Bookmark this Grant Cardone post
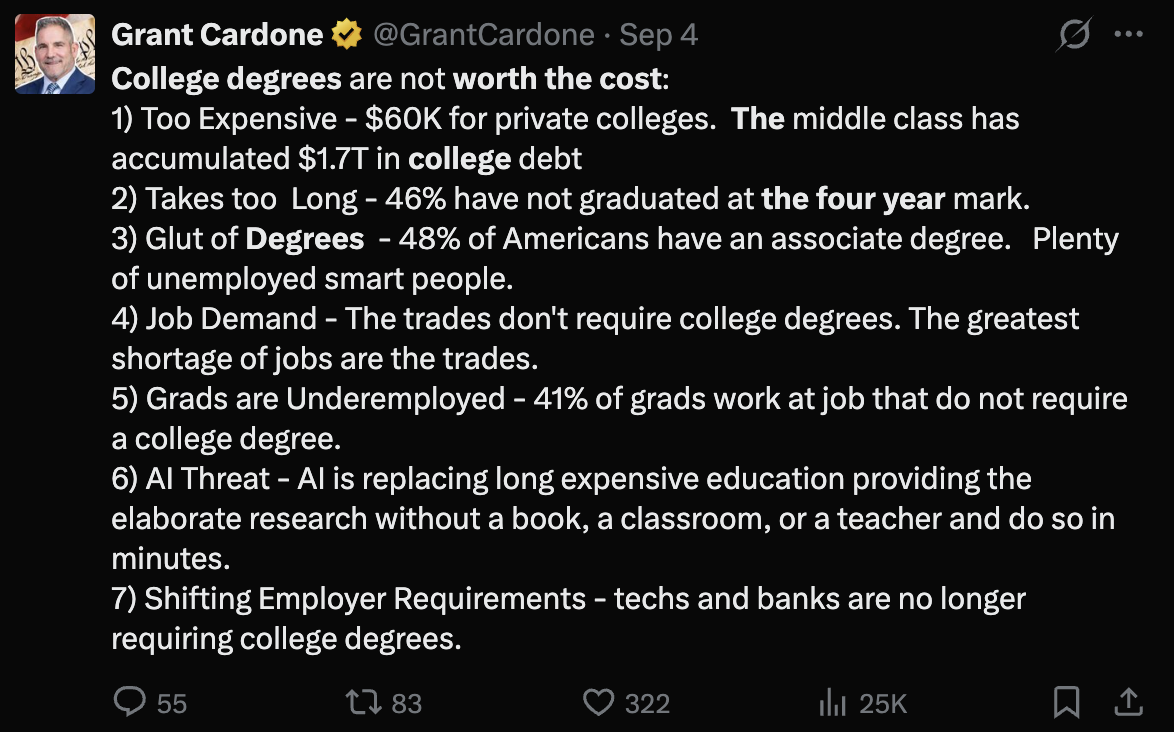1174x732 pixels. pos(1067,702)
